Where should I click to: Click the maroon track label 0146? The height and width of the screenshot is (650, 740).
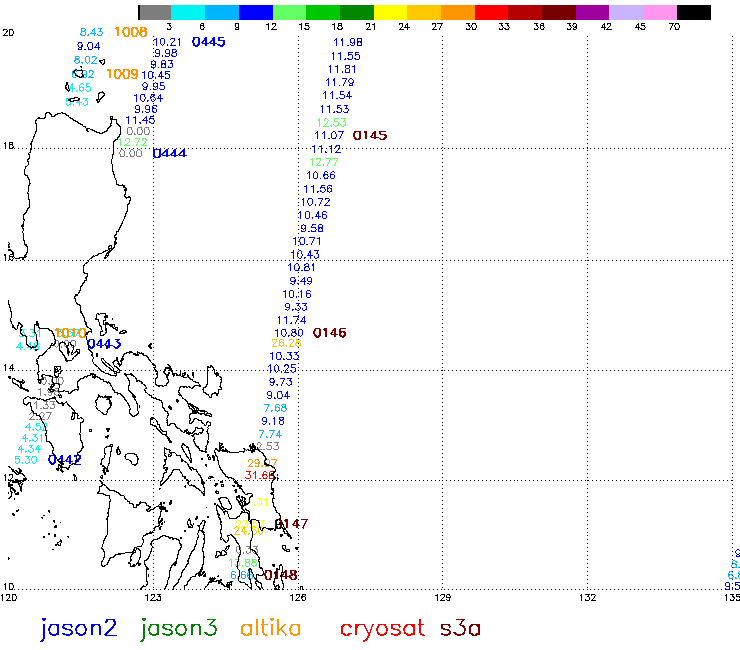tap(329, 333)
